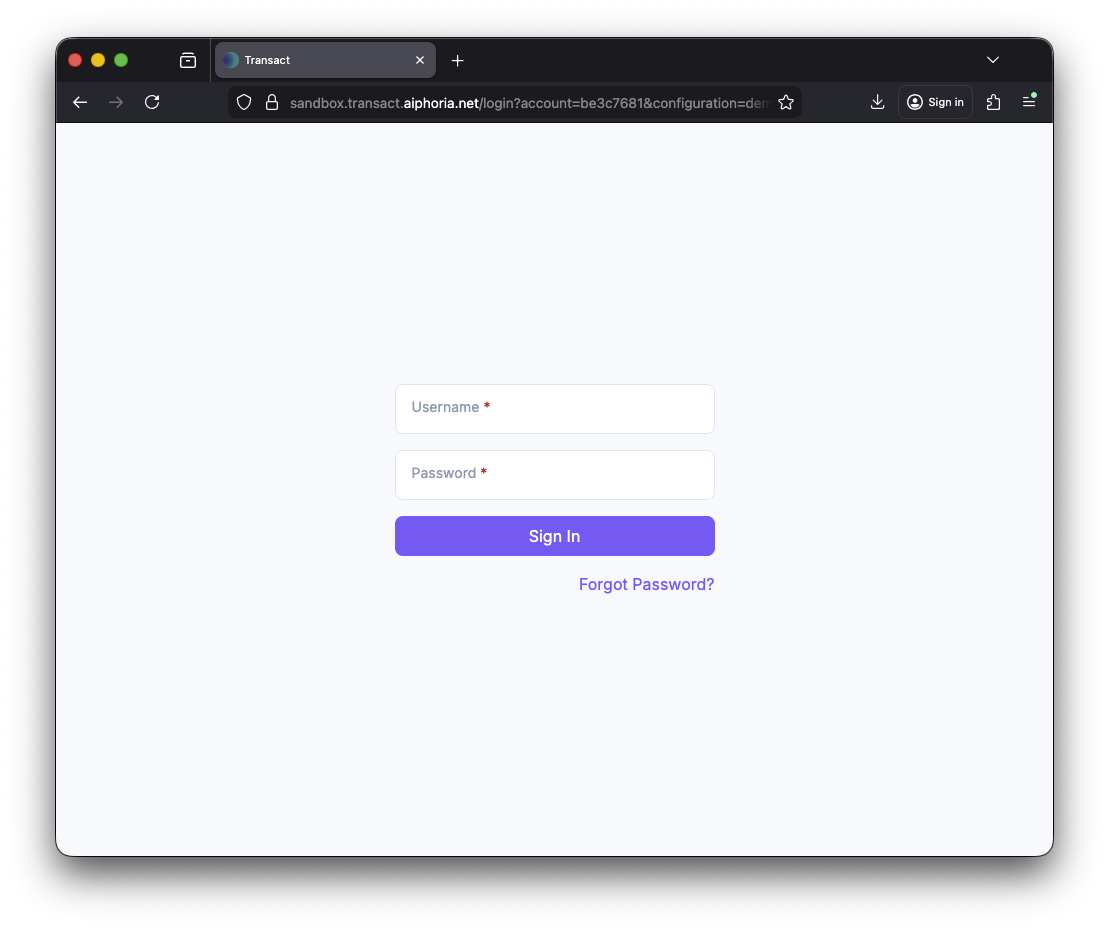Open the downloads panel

pos(877,103)
